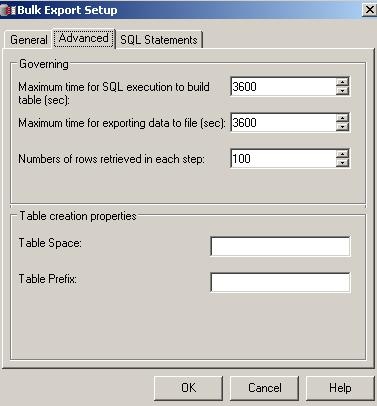Close the Bulk Export Setup window
Image resolution: width=377 pixels, height=406 pixels.
click(369, 10)
